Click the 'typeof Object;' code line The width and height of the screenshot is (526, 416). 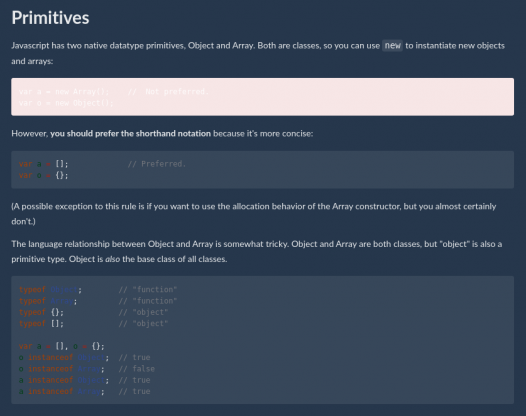click(x=50, y=290)
